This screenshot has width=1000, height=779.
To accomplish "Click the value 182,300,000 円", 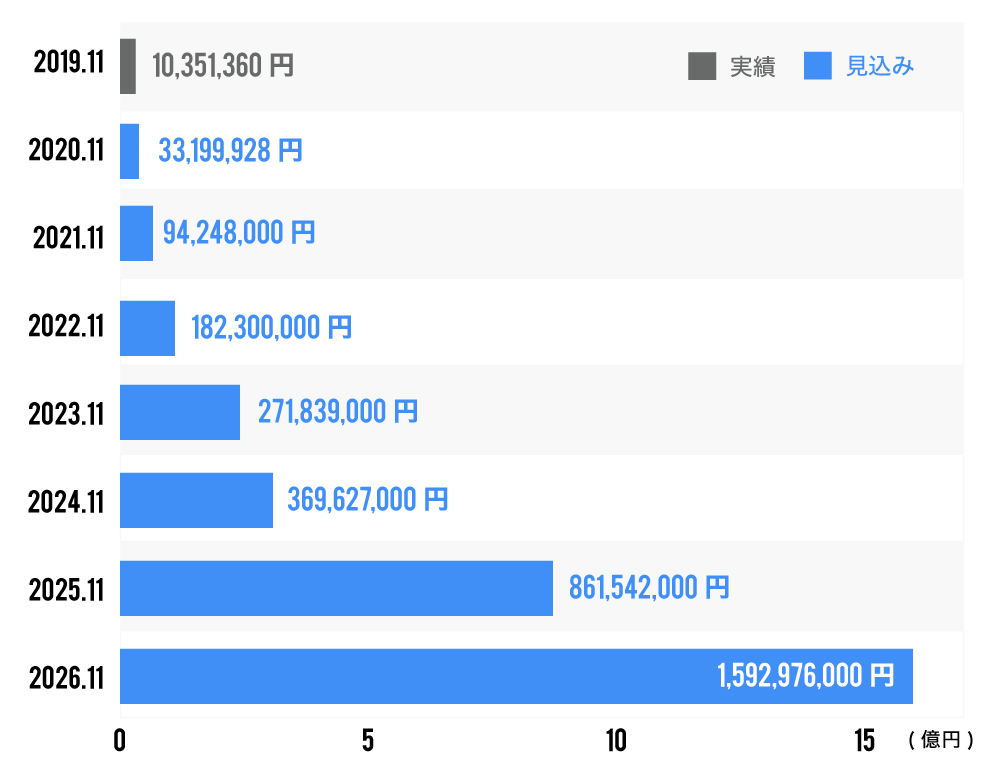I will (x=271, y=328).
